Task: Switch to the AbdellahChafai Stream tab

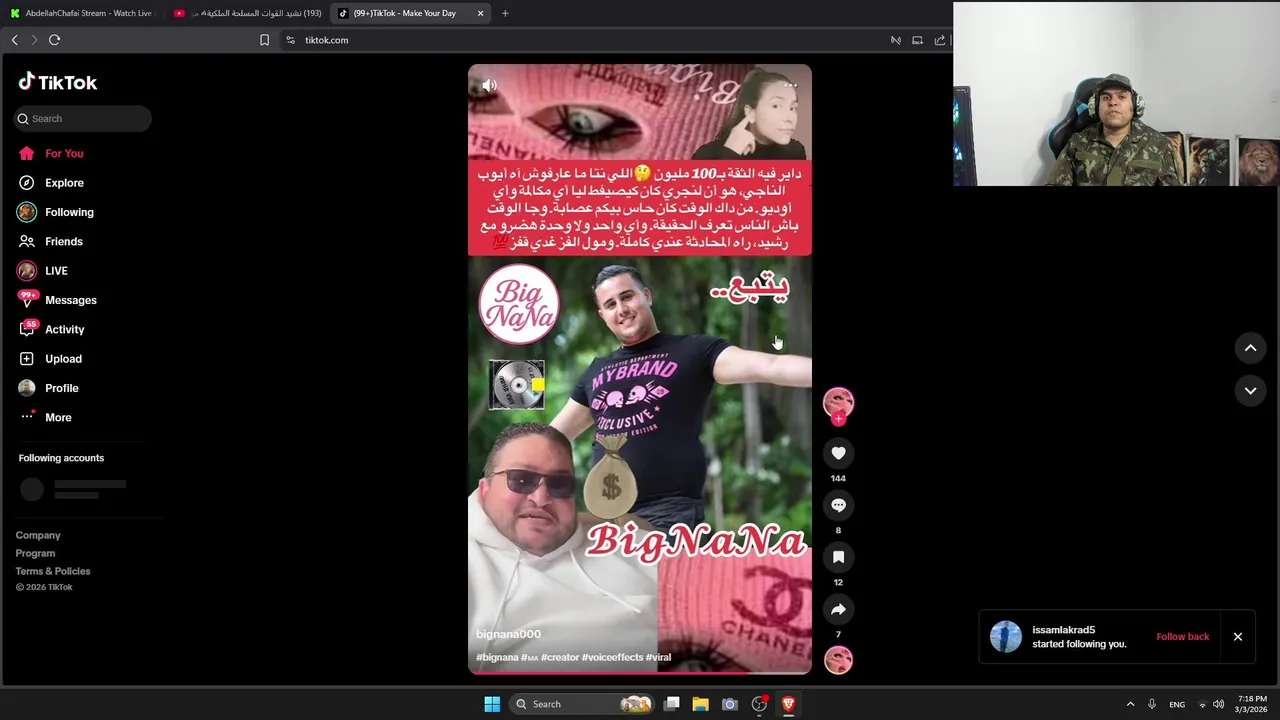Action: [82, 13]
